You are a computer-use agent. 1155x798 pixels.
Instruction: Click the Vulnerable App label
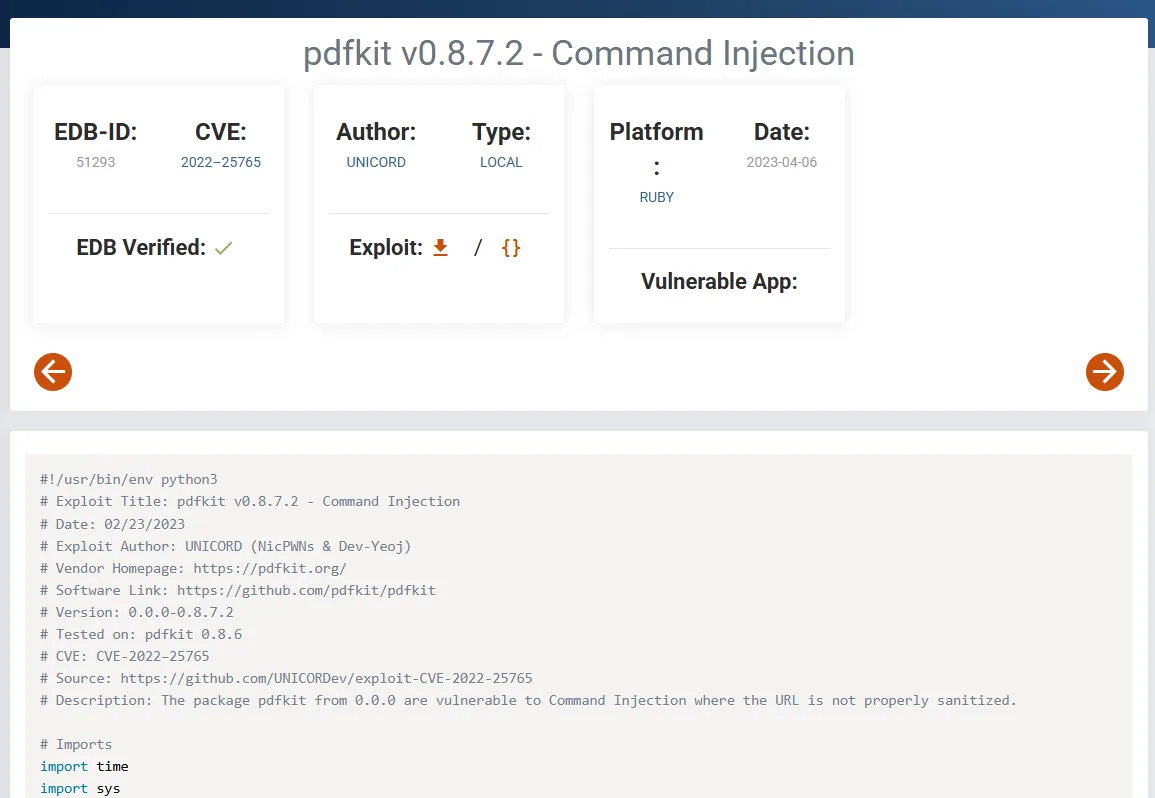click(x=719, y=281)
